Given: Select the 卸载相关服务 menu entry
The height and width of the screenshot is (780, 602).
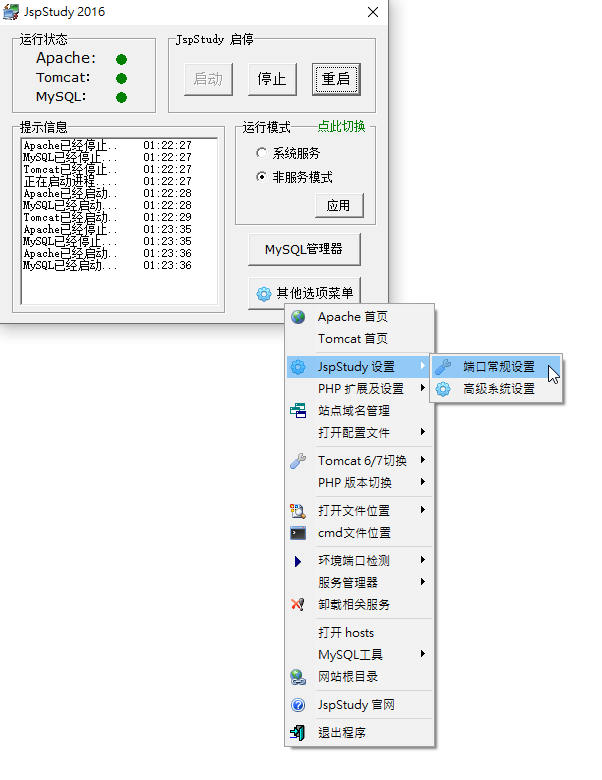Looking at the screenshot, I should click(359, 605).
